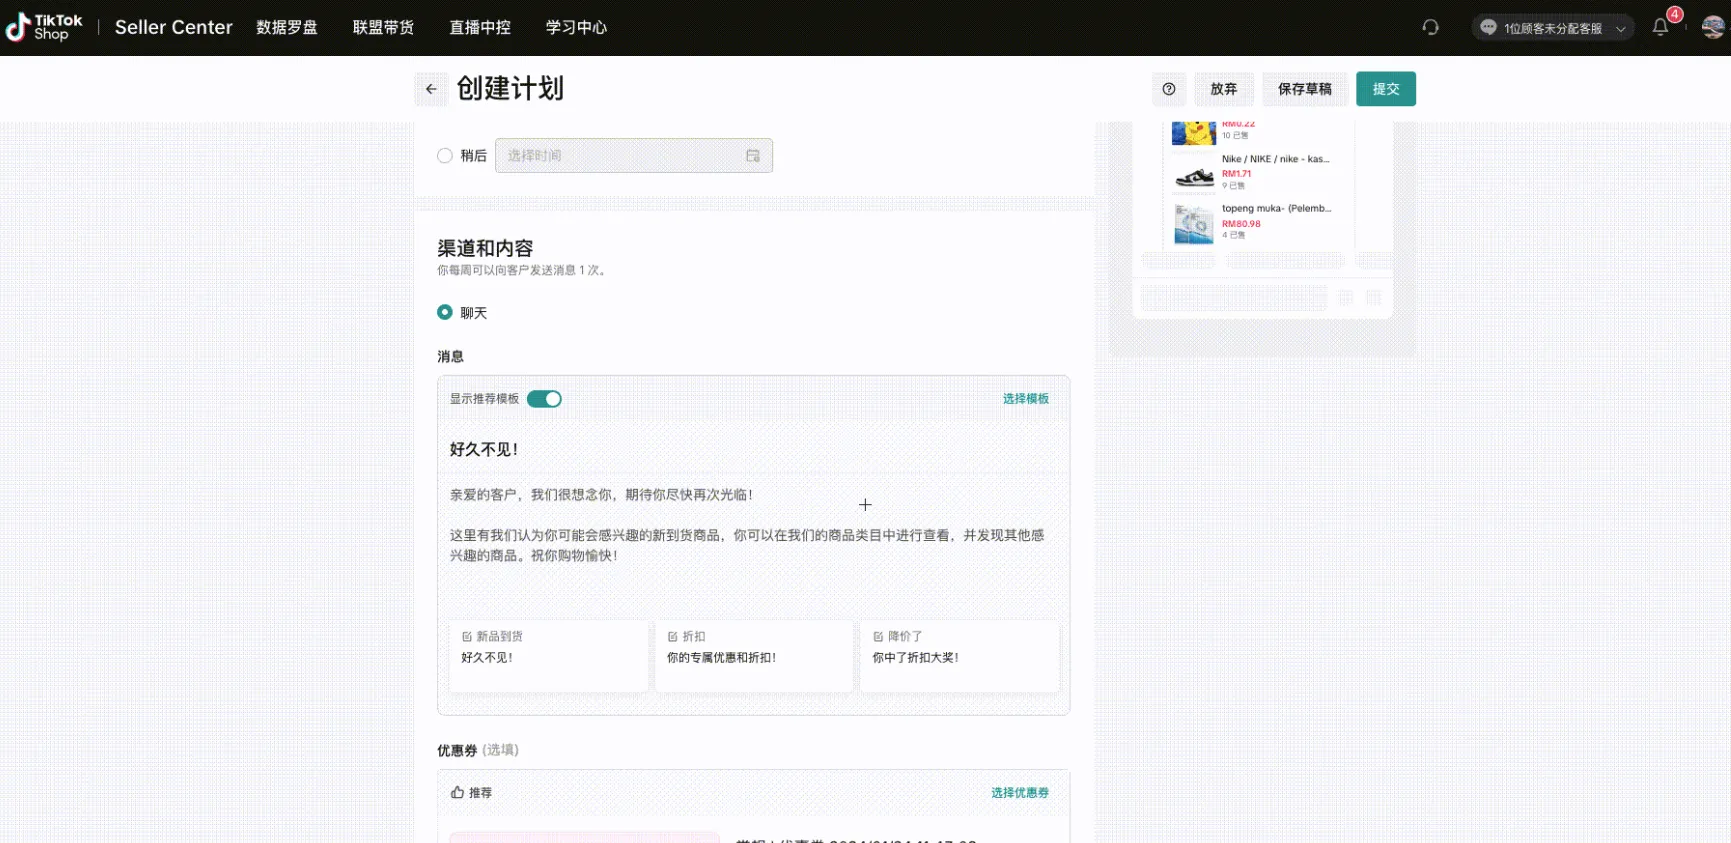The height and width of the screenshot is (843, 1731).
Task: Click the 选择优惠券 link
Action: click(1020, 793)
